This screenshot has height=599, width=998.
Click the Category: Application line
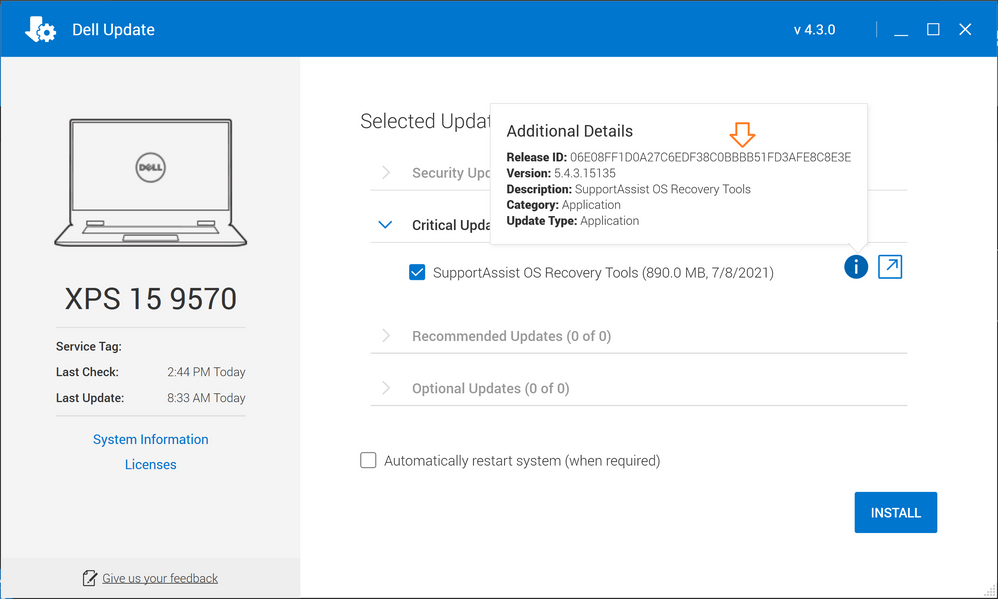563,205
